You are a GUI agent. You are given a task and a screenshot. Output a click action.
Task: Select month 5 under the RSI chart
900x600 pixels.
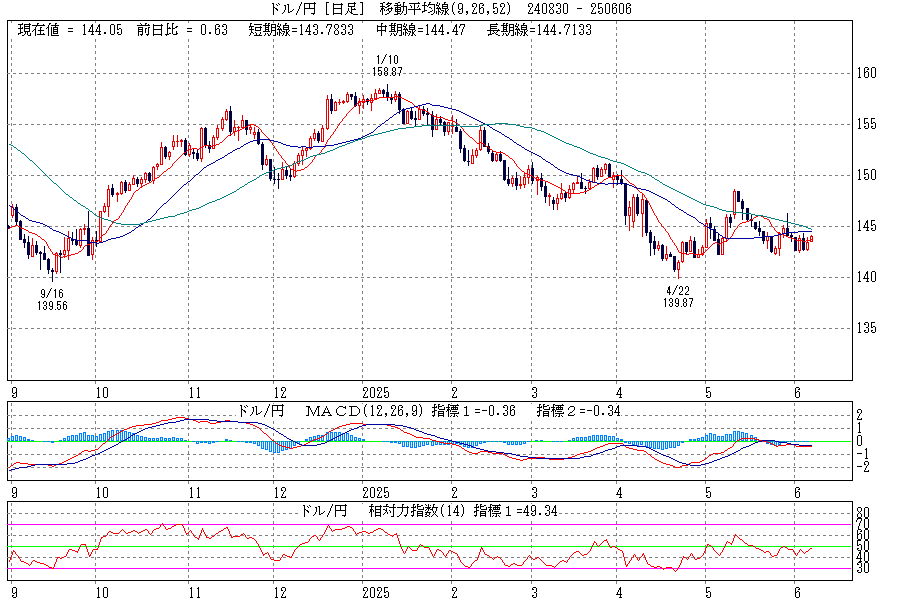[708, 593]
